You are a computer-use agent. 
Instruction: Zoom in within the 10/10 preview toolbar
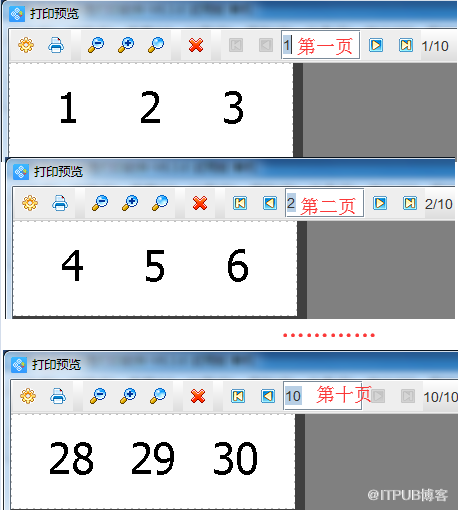pos(128,396)
